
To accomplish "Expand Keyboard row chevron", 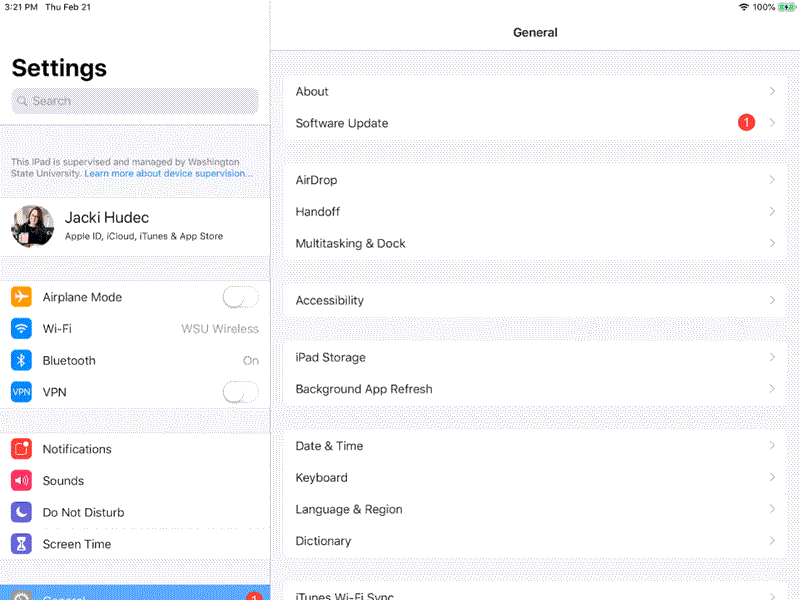I will click(772, 477).
